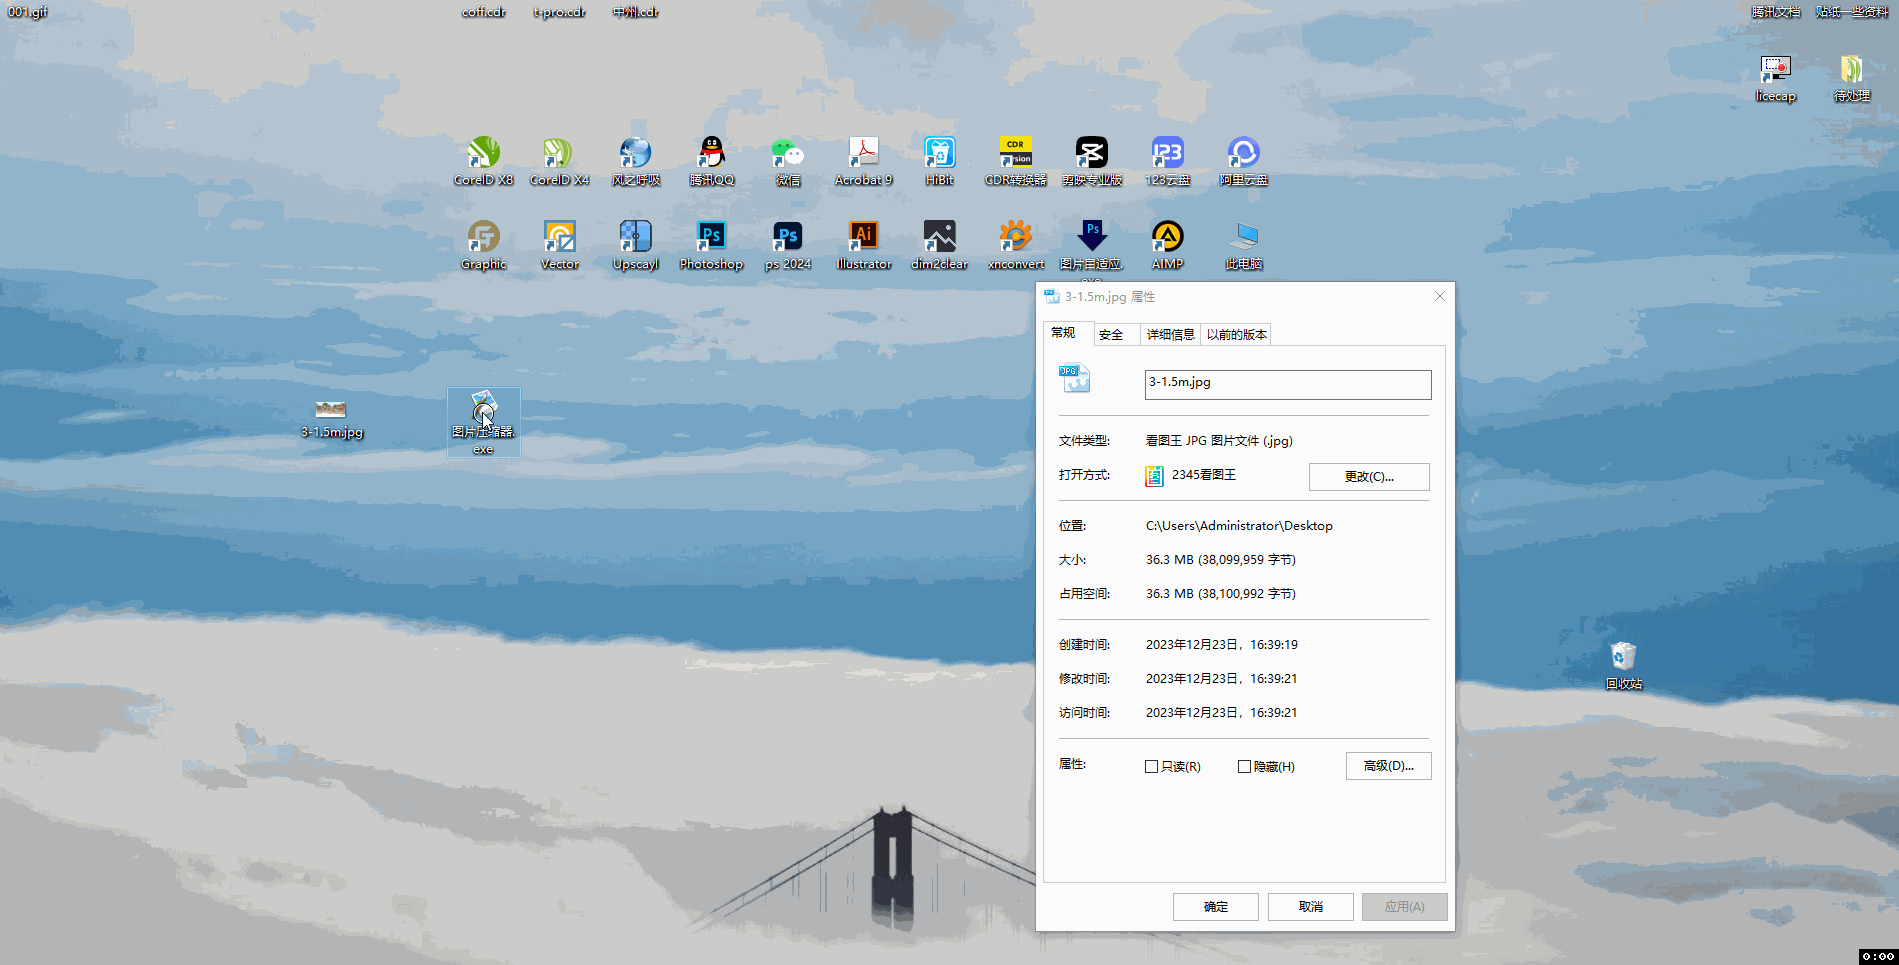Open the 详细信息 tab
The width and height of the screenshot is (1899, 965).
point(1170,335)
